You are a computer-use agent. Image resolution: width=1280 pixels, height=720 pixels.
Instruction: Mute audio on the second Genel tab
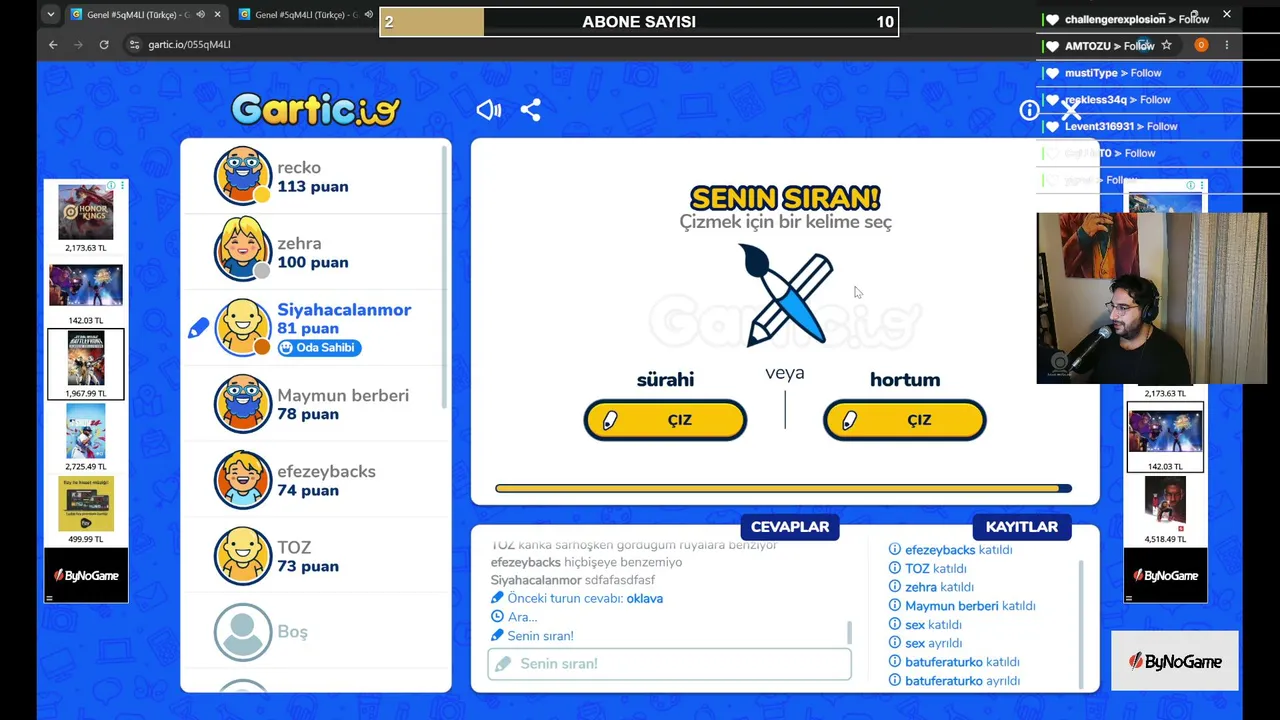coord(368,15)
